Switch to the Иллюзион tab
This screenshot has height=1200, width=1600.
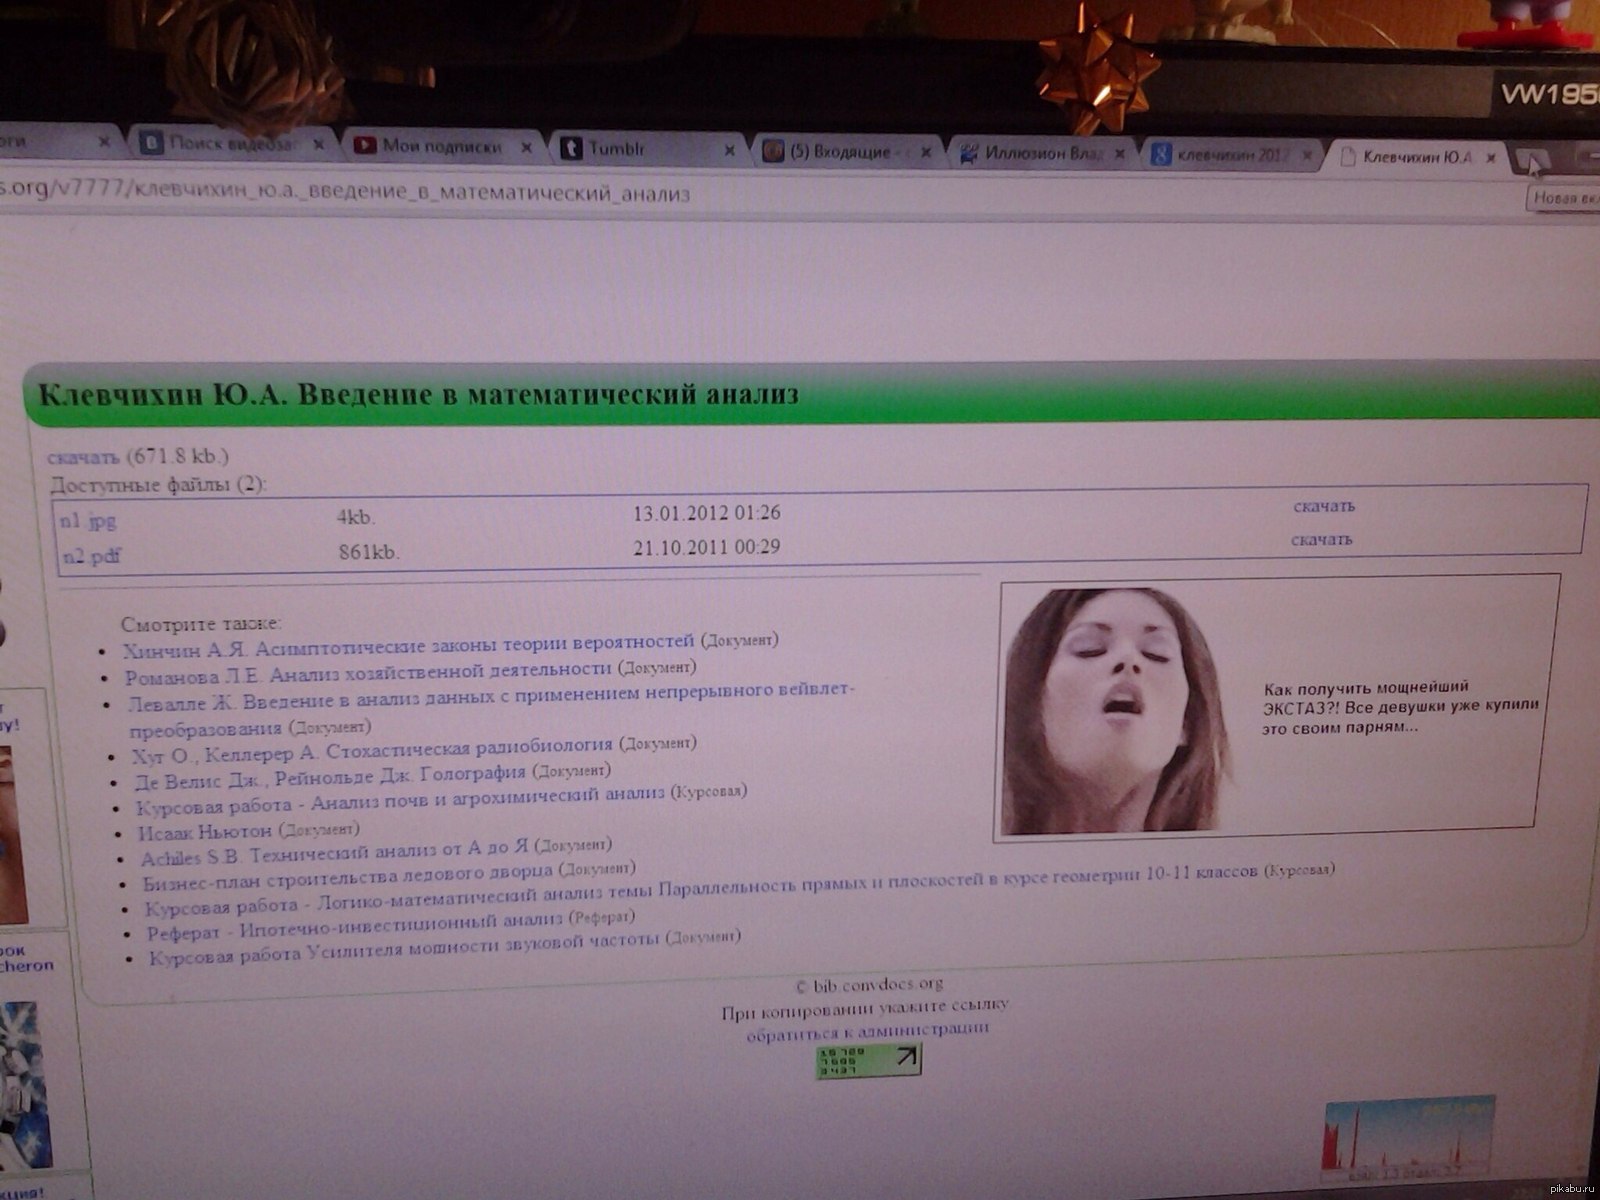1042,153
